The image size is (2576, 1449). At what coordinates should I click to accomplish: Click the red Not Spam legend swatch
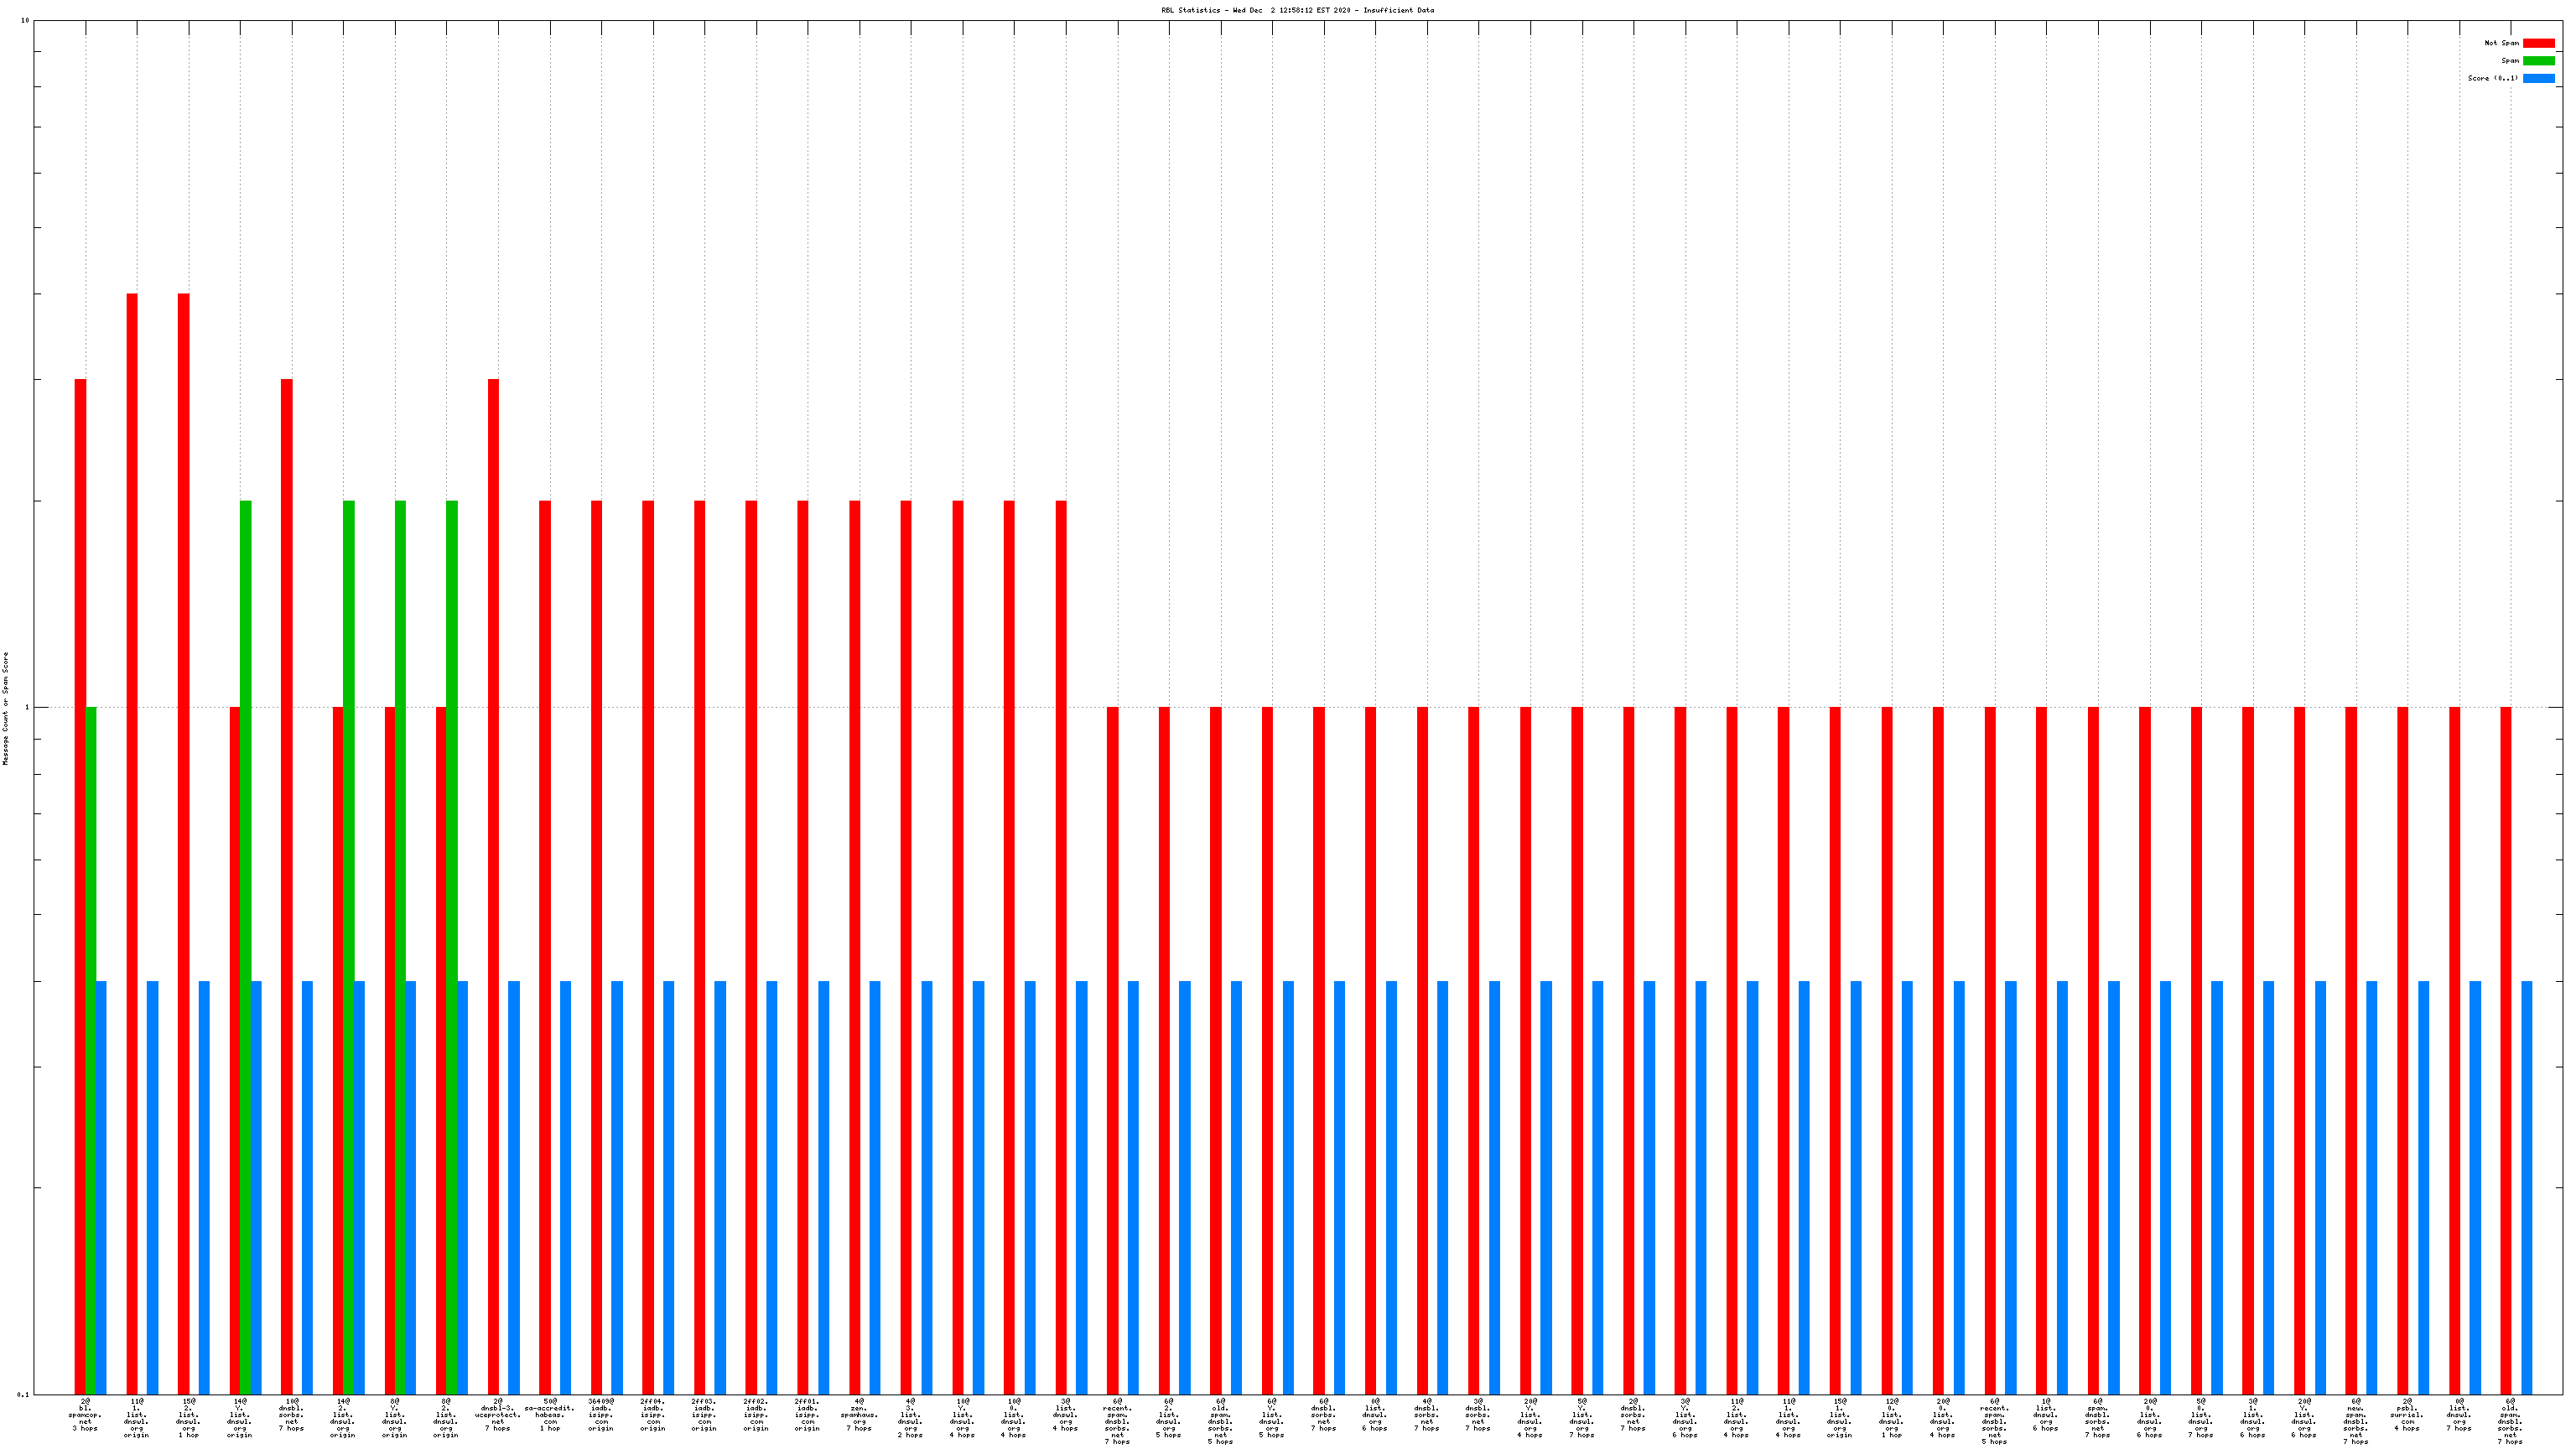[x=2538, y=43]
